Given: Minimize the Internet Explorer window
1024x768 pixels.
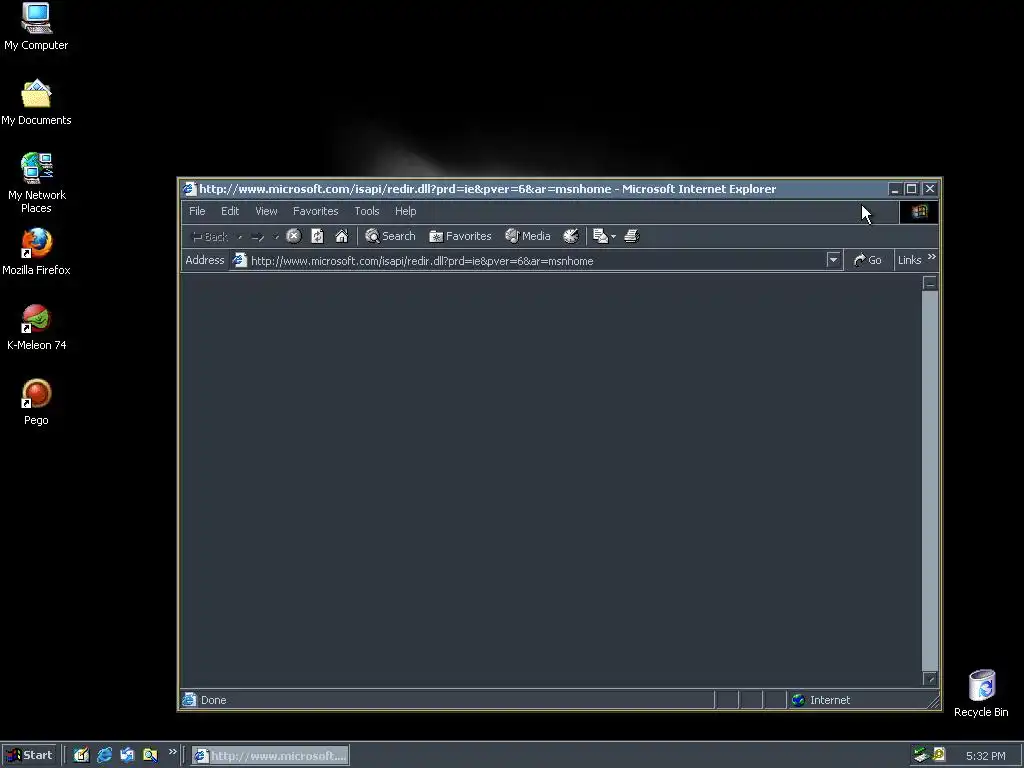Looking at the screenshot, I should pos(895,189).
